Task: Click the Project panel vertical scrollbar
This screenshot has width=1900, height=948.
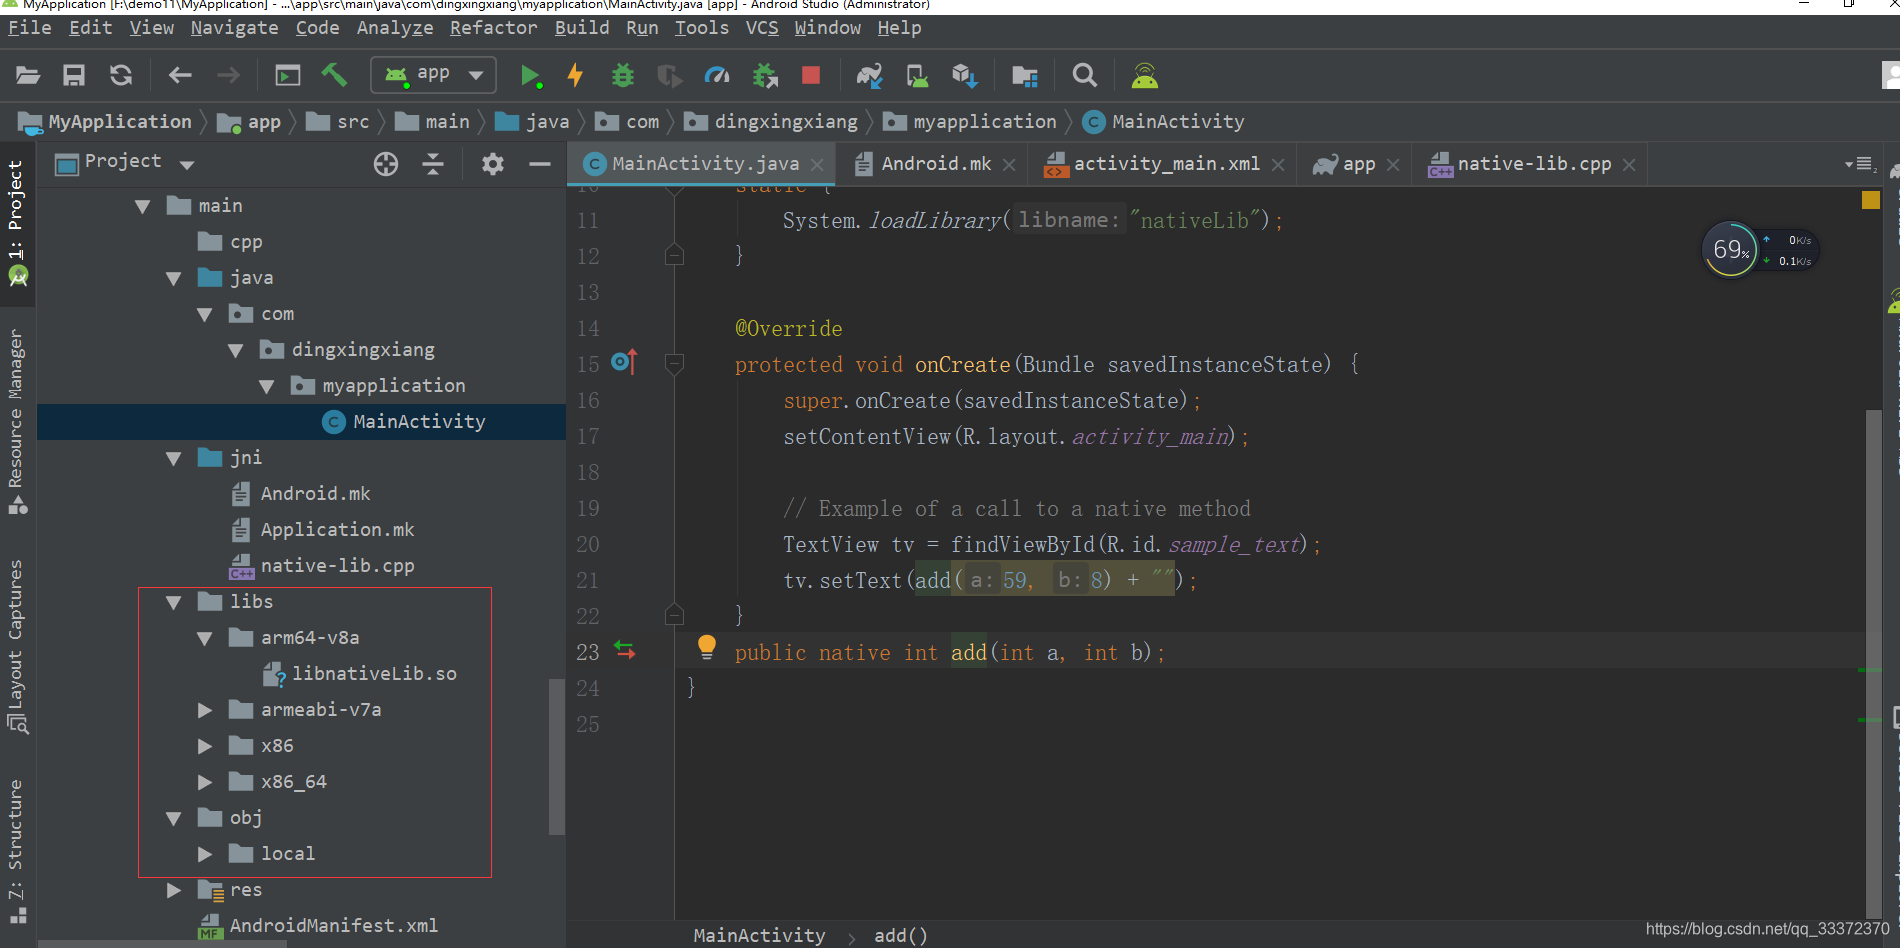Action: (x=557, y=756)
